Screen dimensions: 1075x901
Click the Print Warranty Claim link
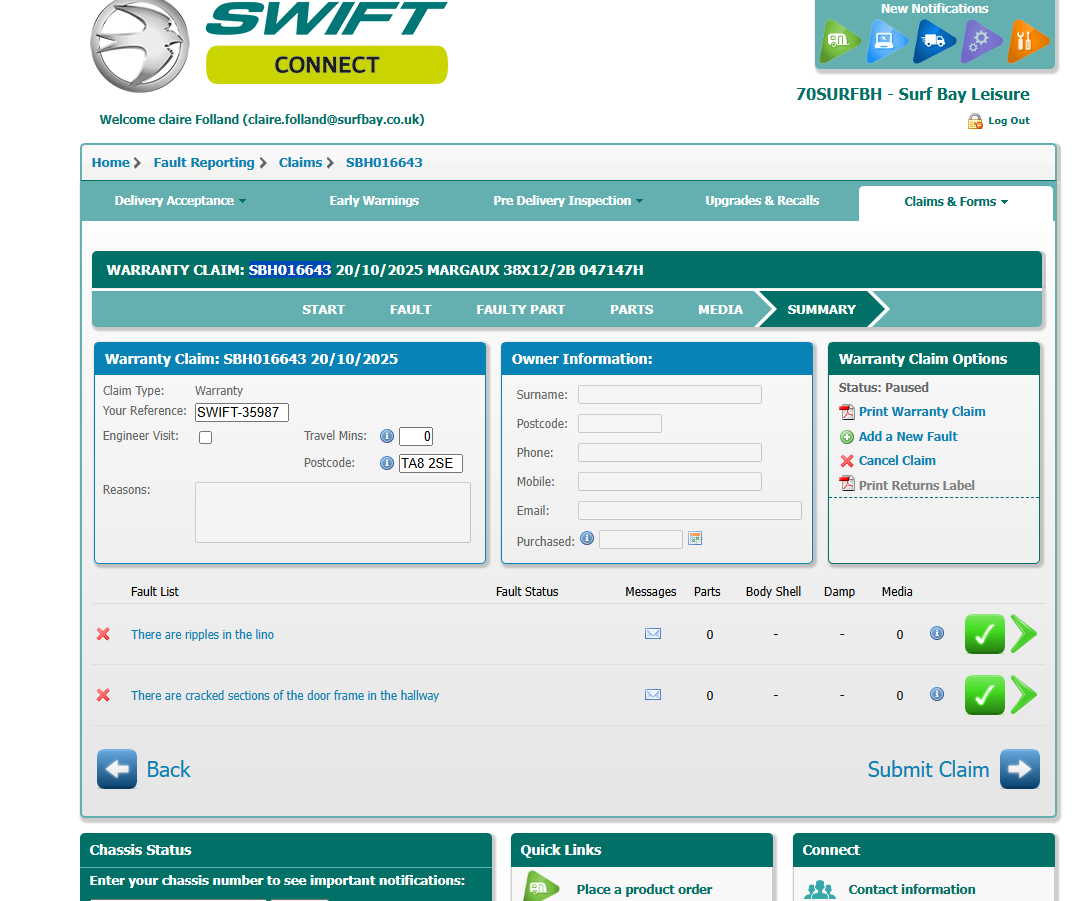click(x=921, y=411)
